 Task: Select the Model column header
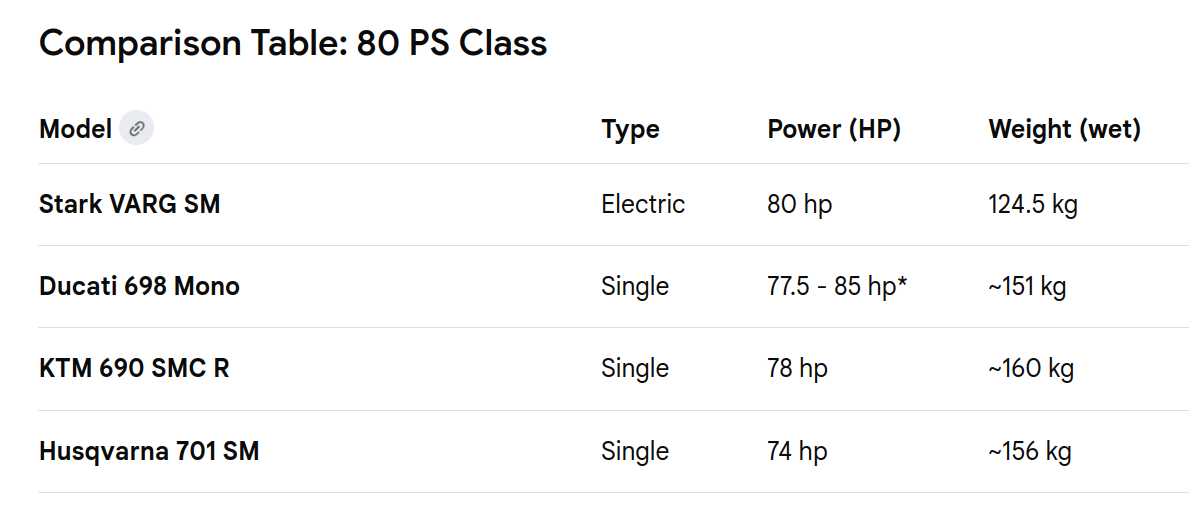pos(75,129)
